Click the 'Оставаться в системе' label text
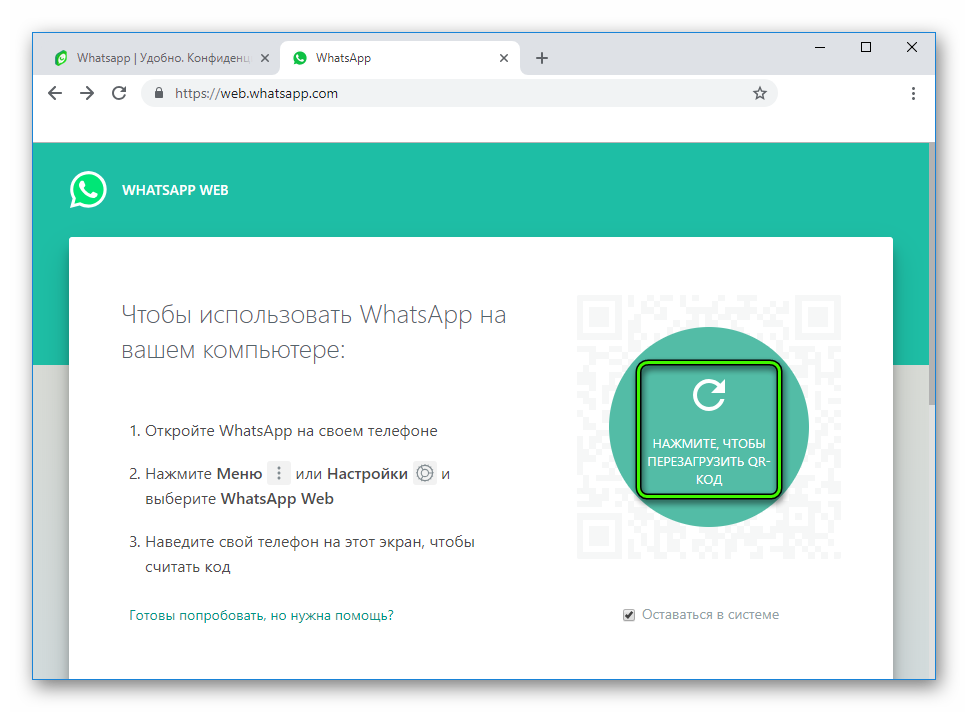This screenshot has height=712, width=968. coord(711,614)
